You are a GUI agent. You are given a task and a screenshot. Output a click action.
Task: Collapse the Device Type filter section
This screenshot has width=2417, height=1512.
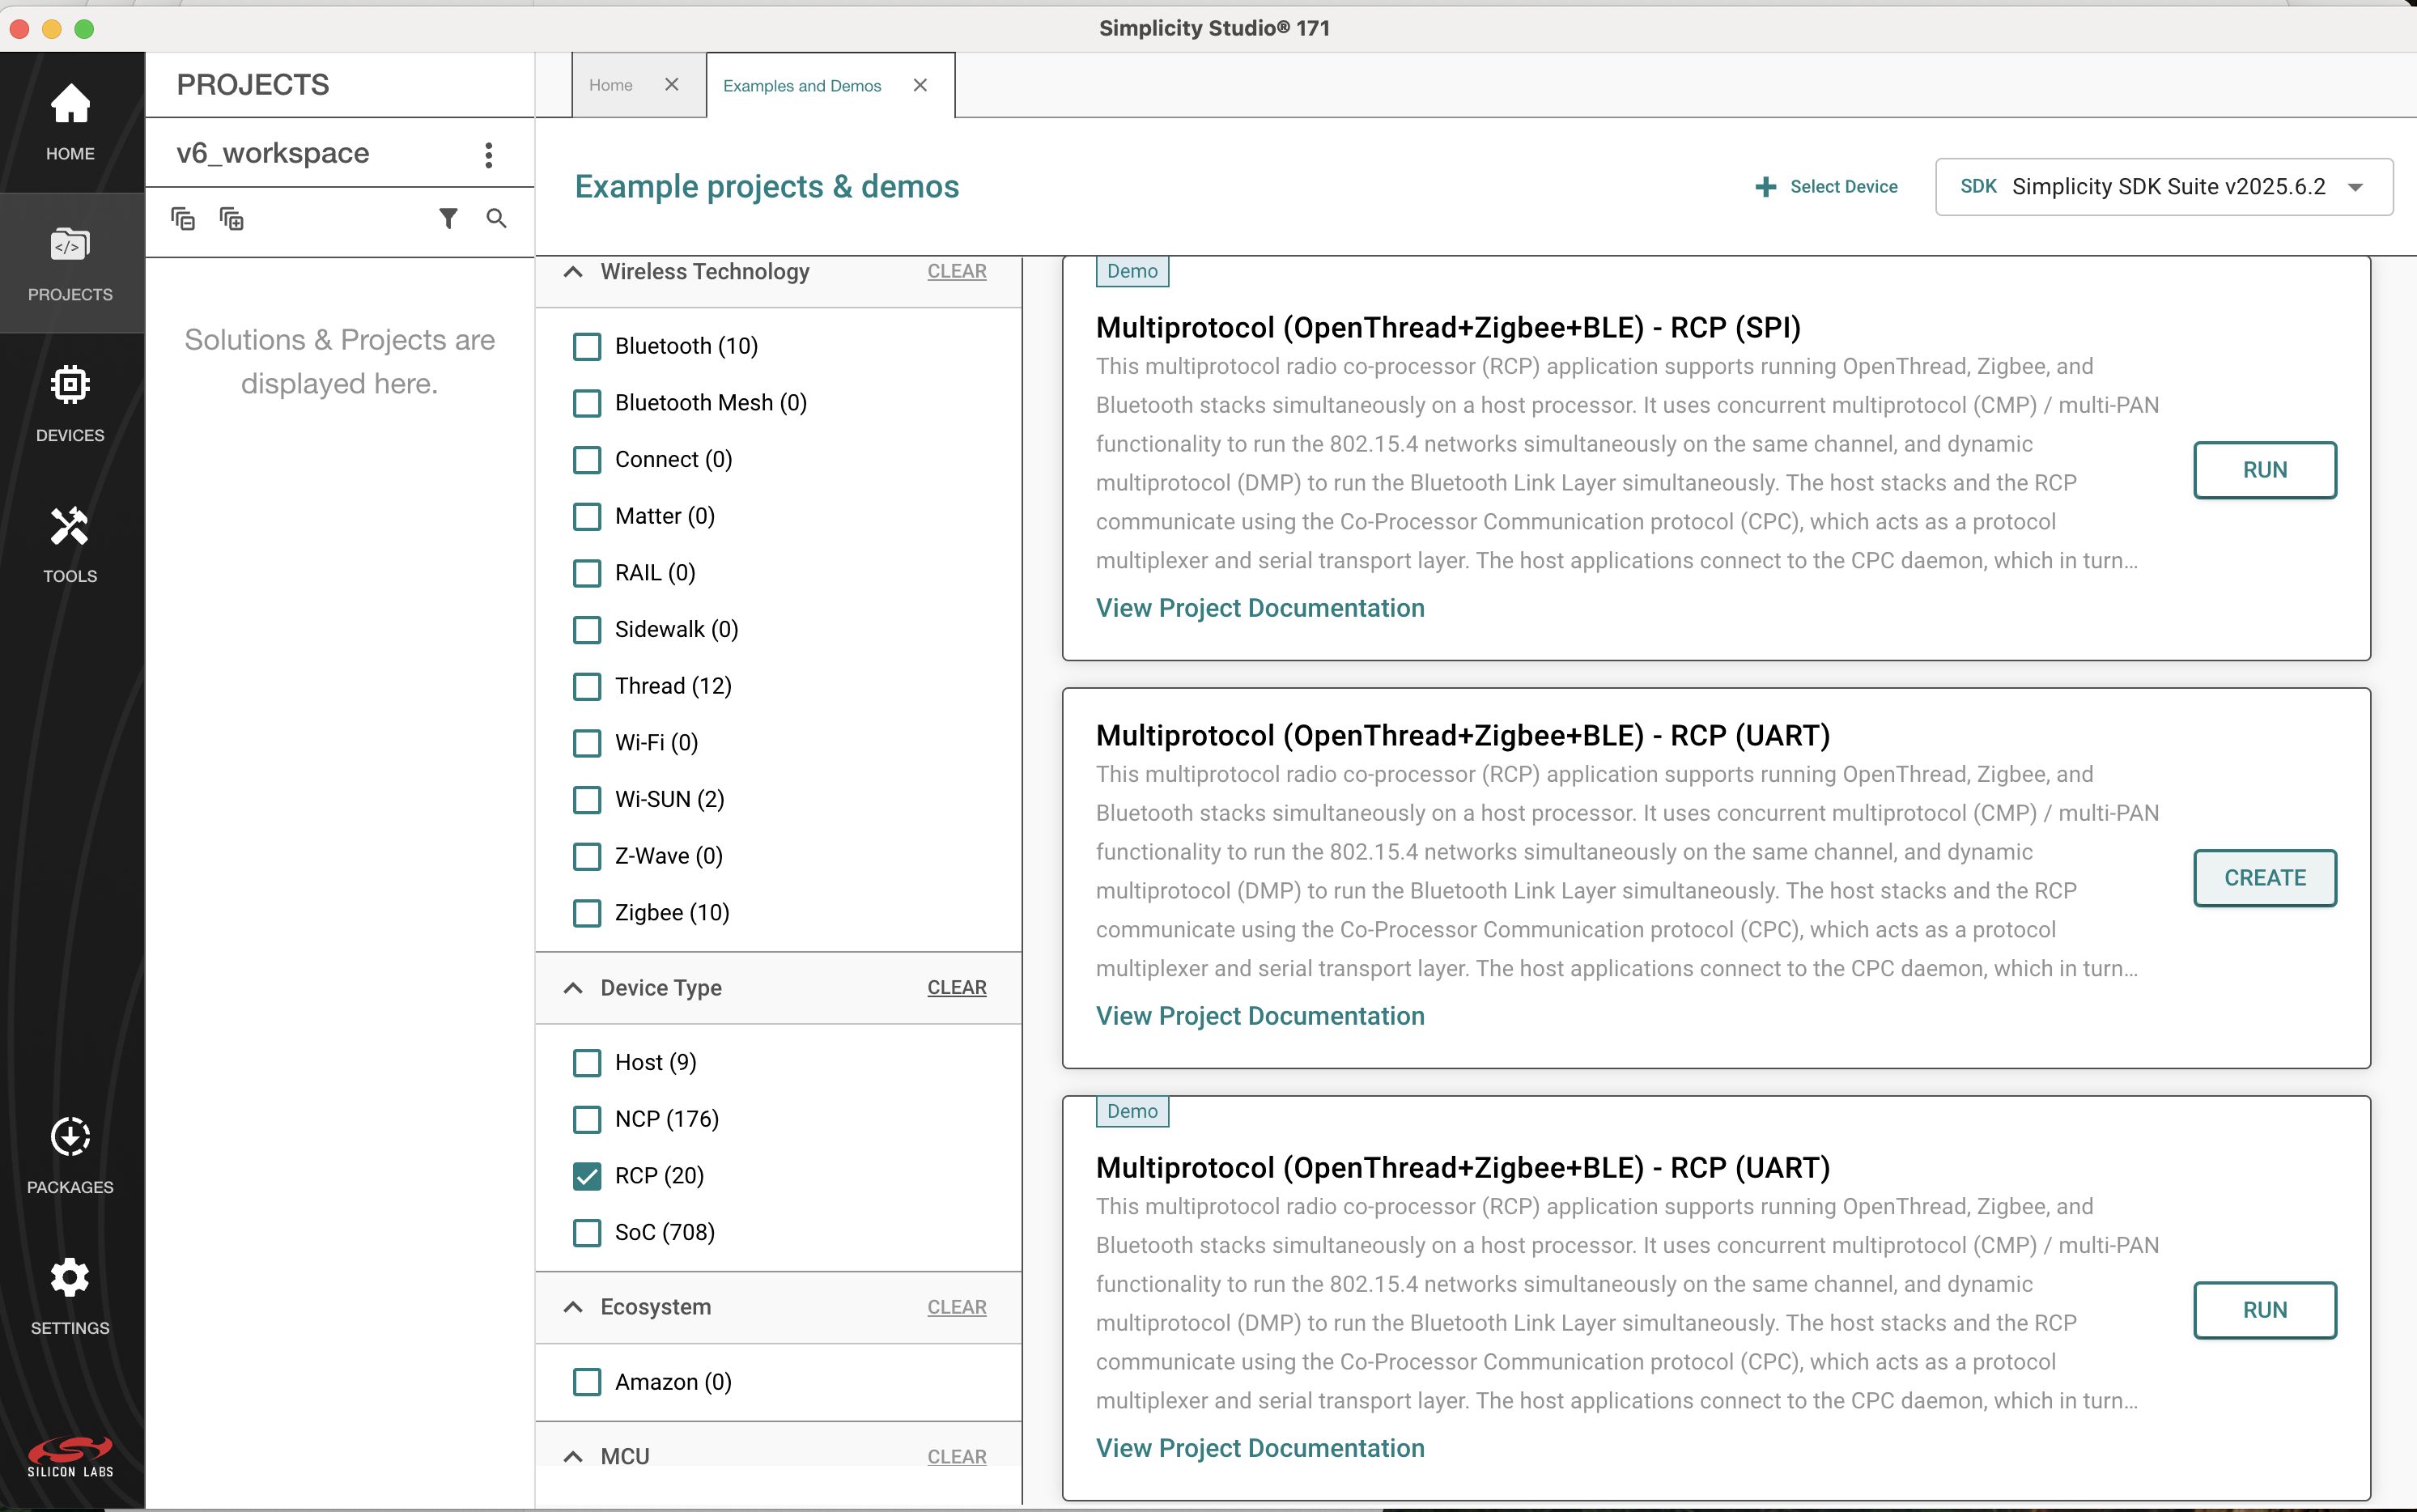(x=573, y=987)
